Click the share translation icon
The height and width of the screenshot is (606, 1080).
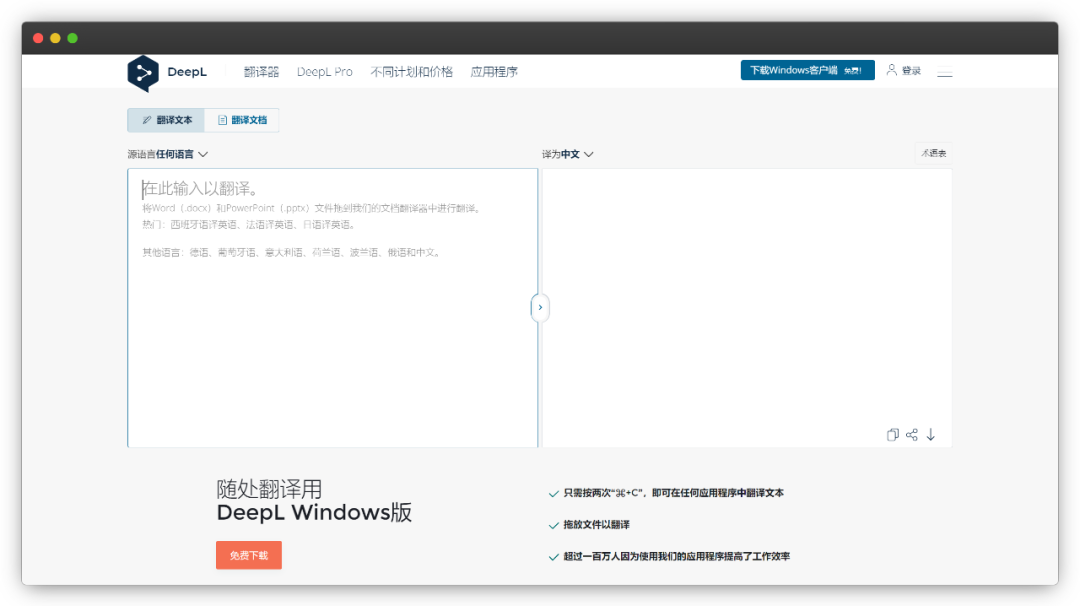[912, 435]
